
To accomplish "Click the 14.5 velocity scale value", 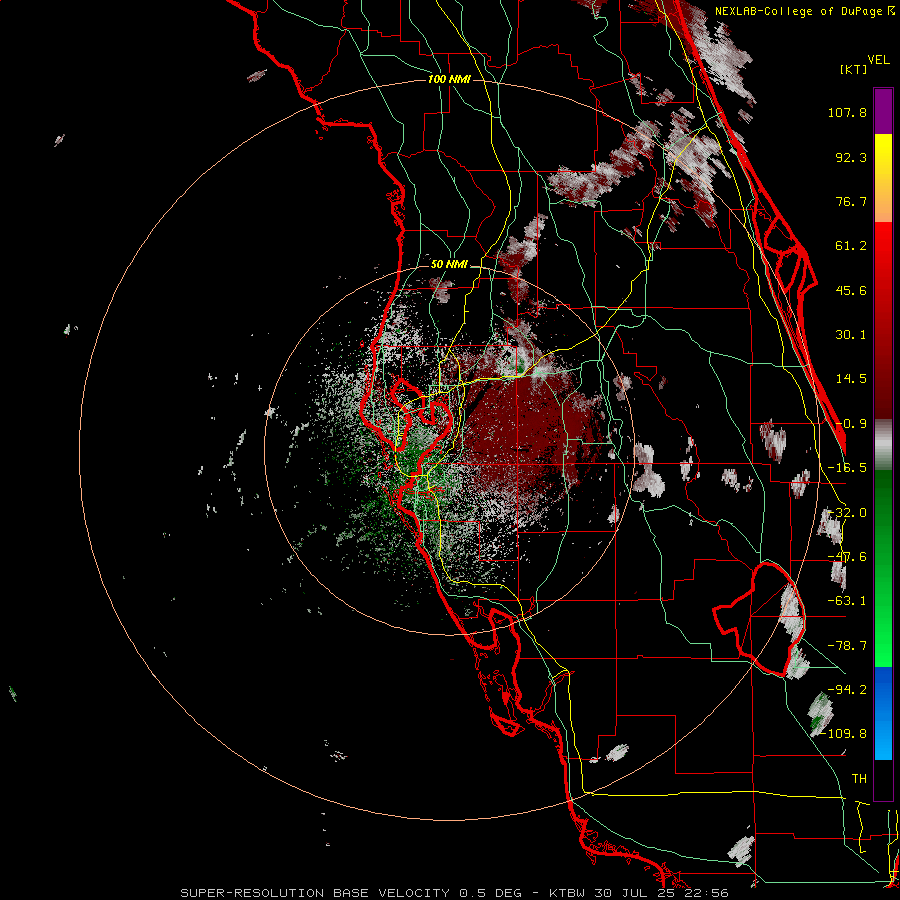I will pos(851,379).
